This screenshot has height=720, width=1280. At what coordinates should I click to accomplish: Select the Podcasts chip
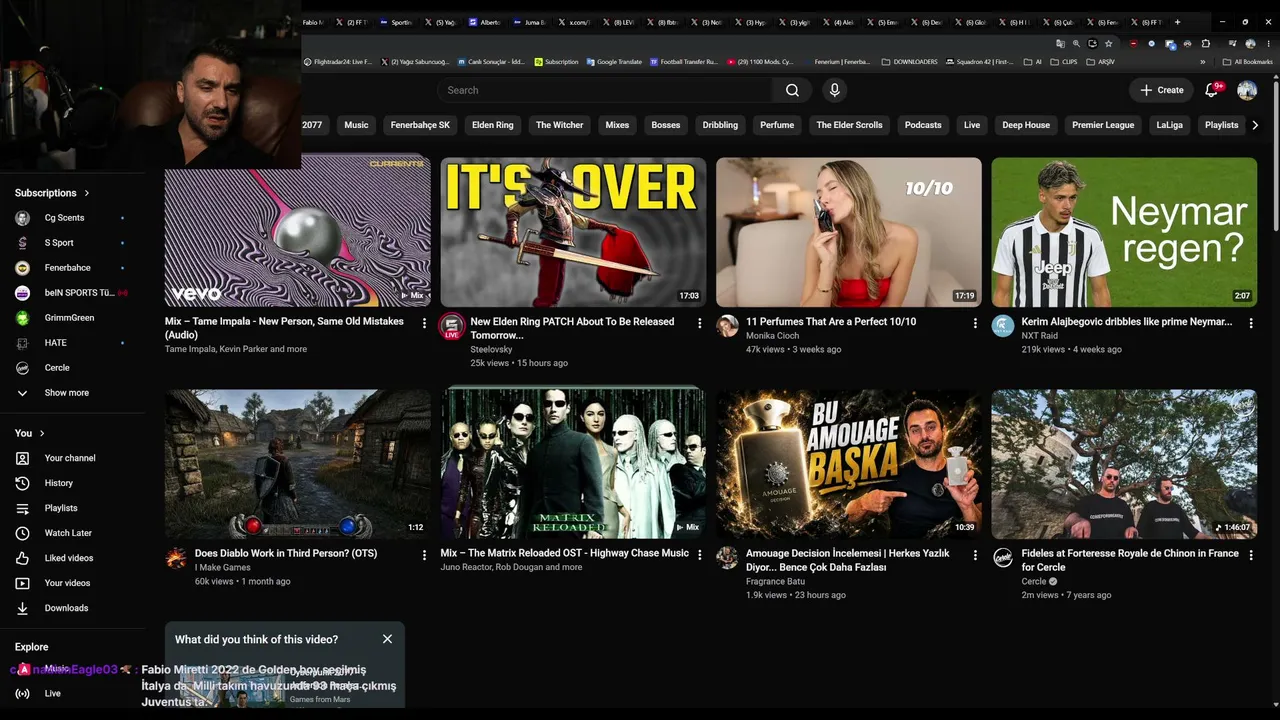point(923,125)
